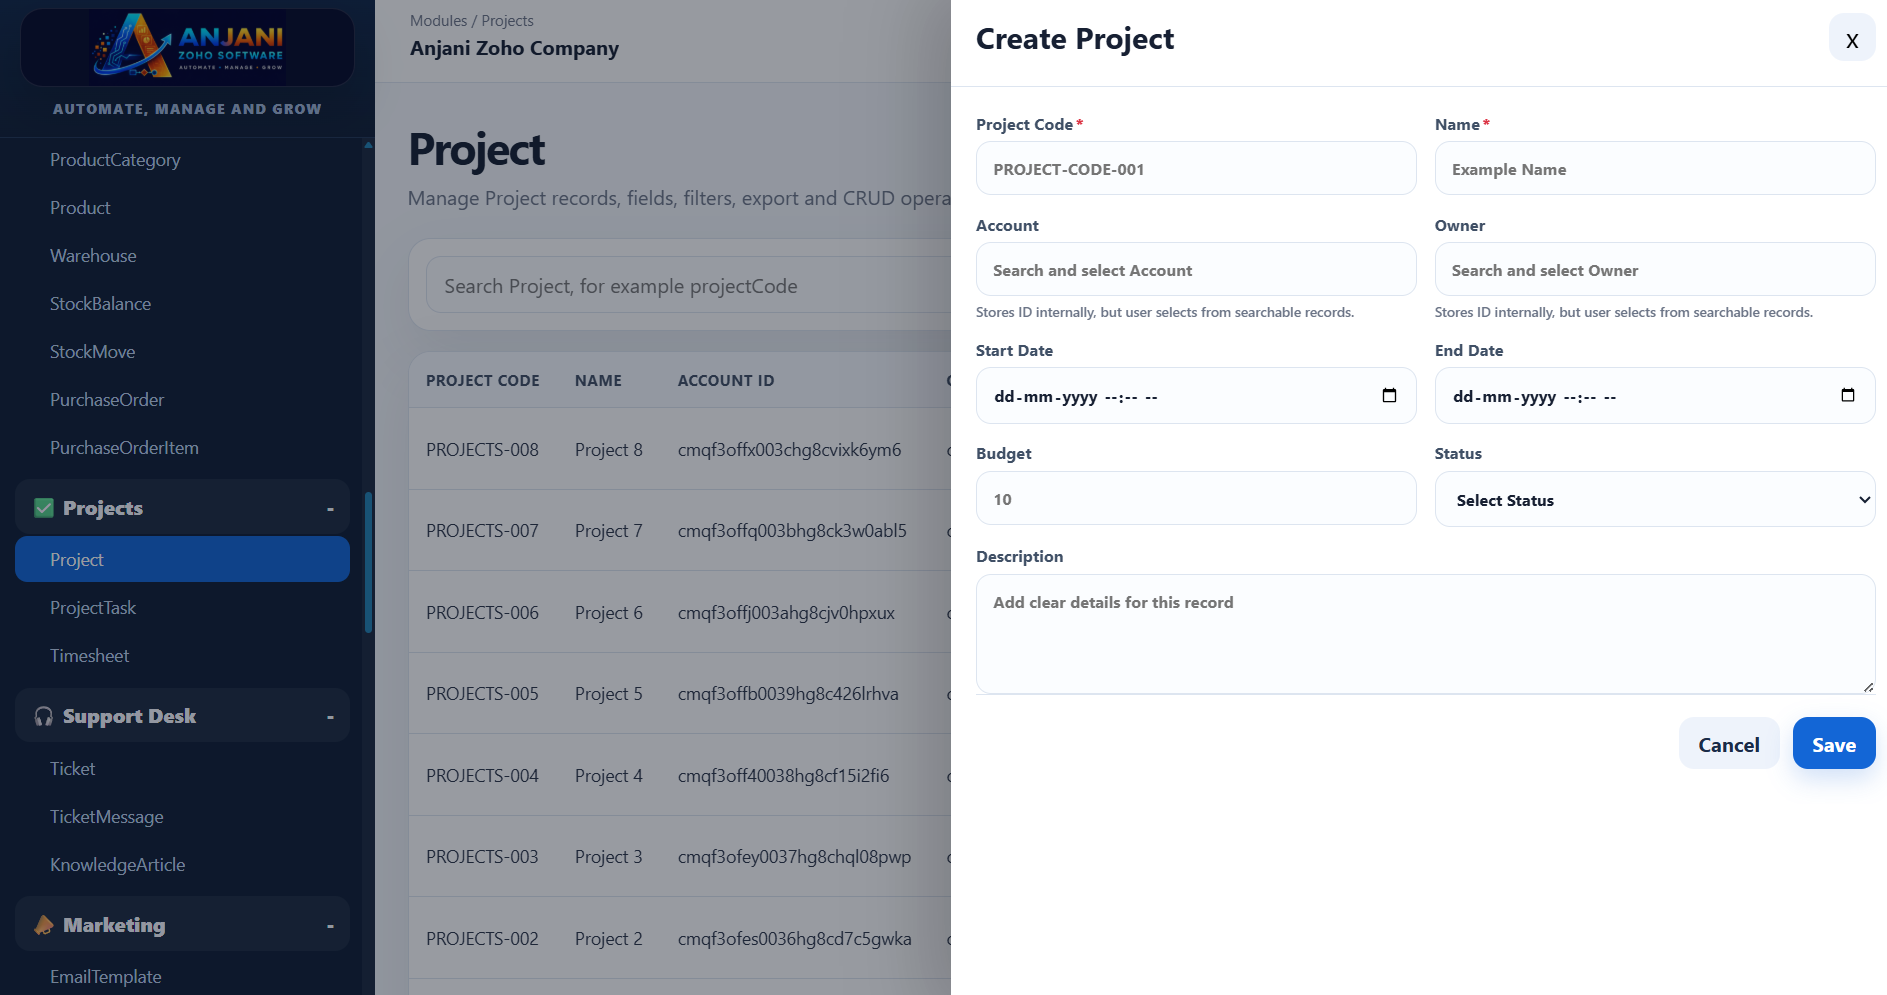
Task: Open the Start Date calendar picker icon
Action: tap(1389, 396)
